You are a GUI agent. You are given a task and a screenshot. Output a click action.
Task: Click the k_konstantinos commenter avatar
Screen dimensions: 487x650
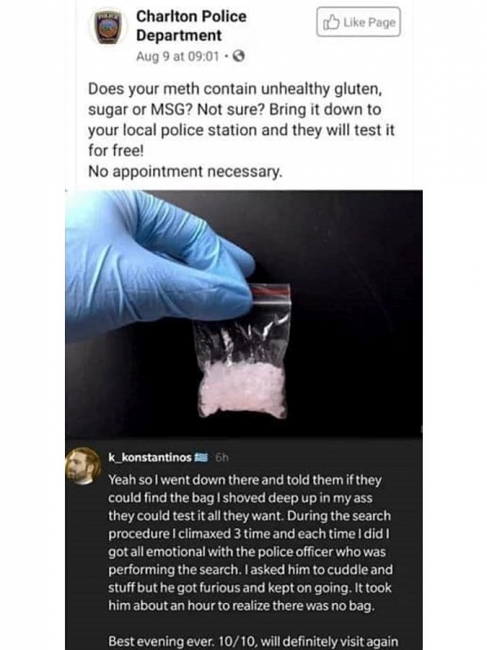click(x=83, y=466)
